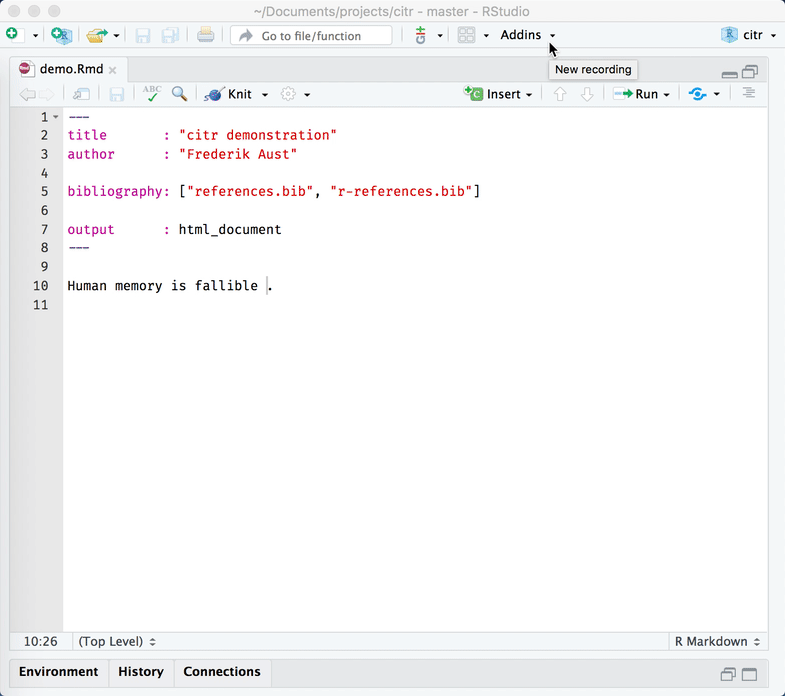Click the Create a Project icon

[x=62, y=35]
